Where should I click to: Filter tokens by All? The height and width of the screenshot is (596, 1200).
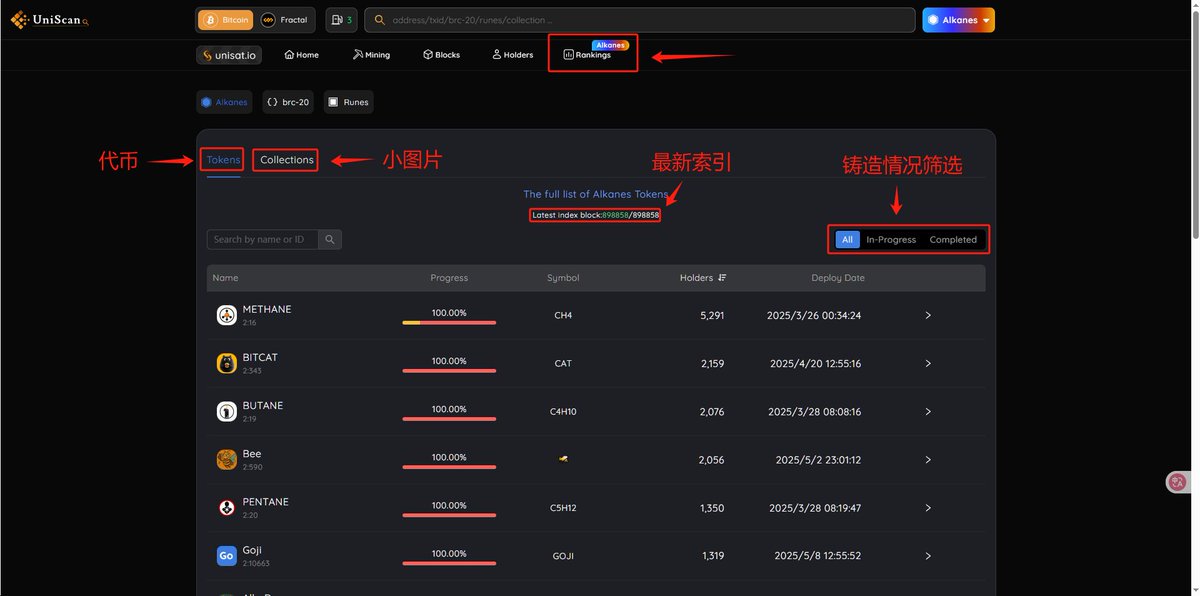pyautogui.click(x=847, y=239)
